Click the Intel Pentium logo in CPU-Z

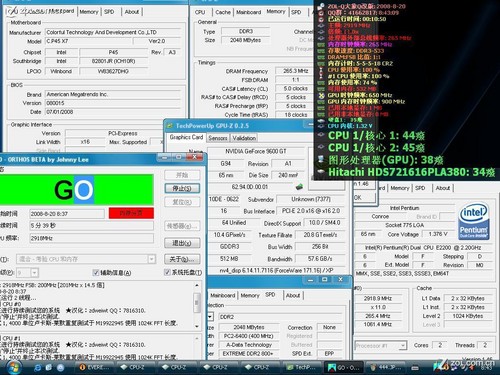pos(474,222)
